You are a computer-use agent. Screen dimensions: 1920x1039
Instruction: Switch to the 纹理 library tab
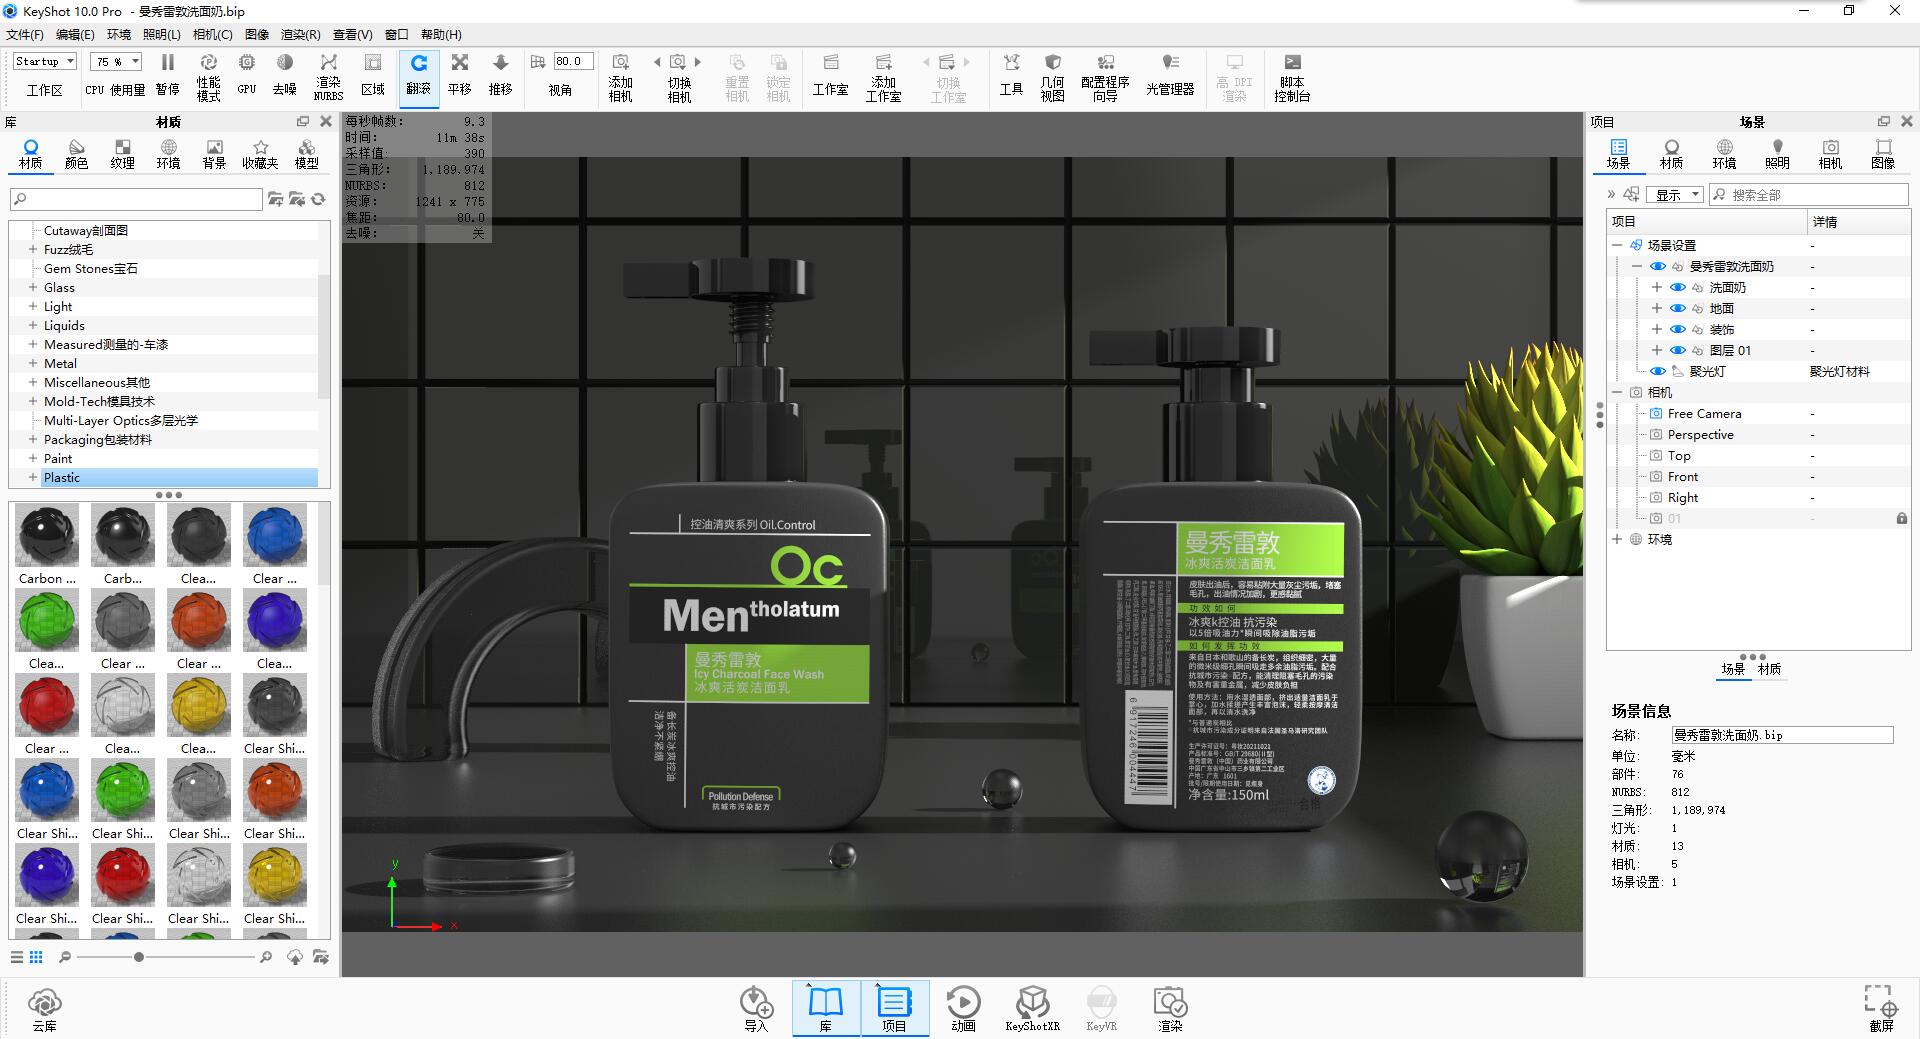(123, 154)
